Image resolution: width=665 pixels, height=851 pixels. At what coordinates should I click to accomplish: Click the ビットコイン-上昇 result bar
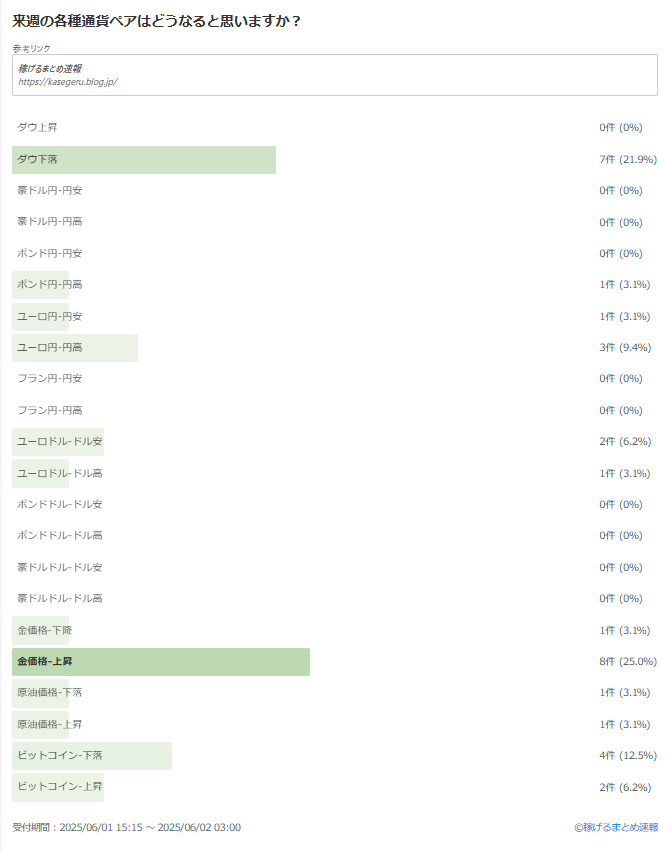point(58,787)
